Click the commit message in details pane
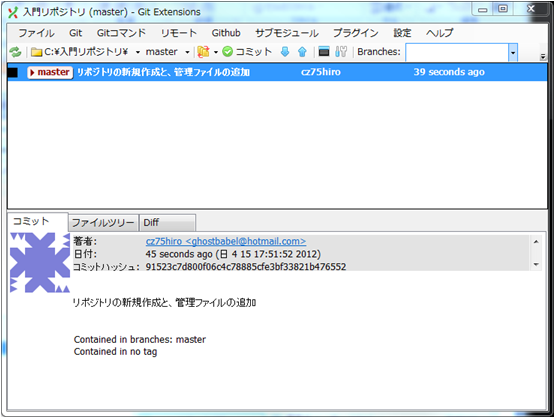The height and width of the screenshot is (418, 555). pyautogui.click(x=164, y=303)
